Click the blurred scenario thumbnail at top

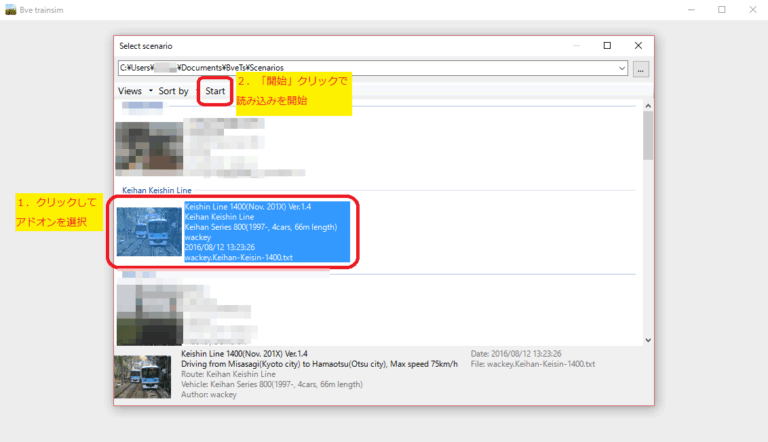149,148
